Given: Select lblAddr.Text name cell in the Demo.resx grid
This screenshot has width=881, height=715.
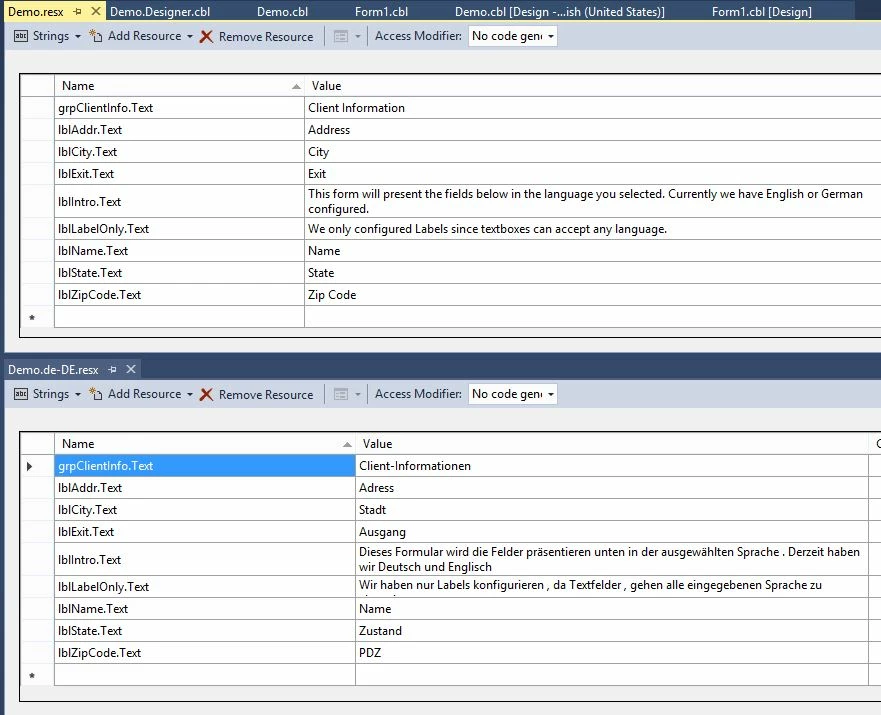Looking at the screenshot, I should point(179,130).
